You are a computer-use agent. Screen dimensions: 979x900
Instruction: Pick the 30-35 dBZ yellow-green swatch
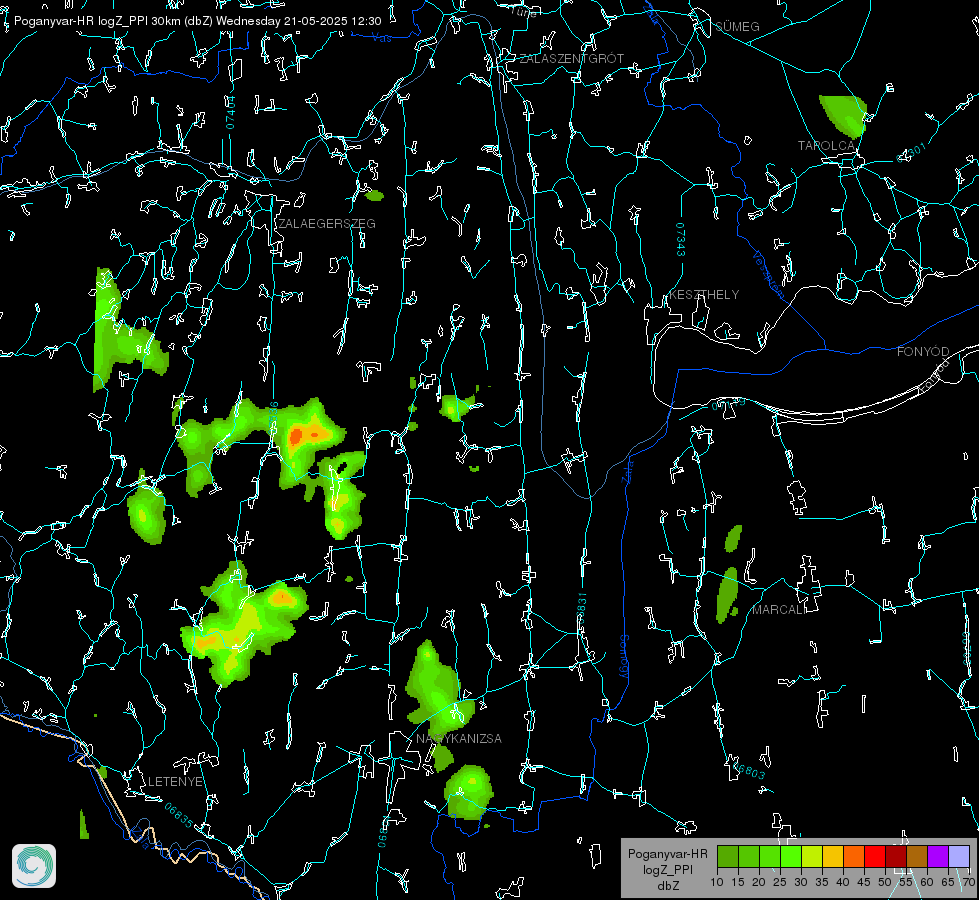click(812, 856)
